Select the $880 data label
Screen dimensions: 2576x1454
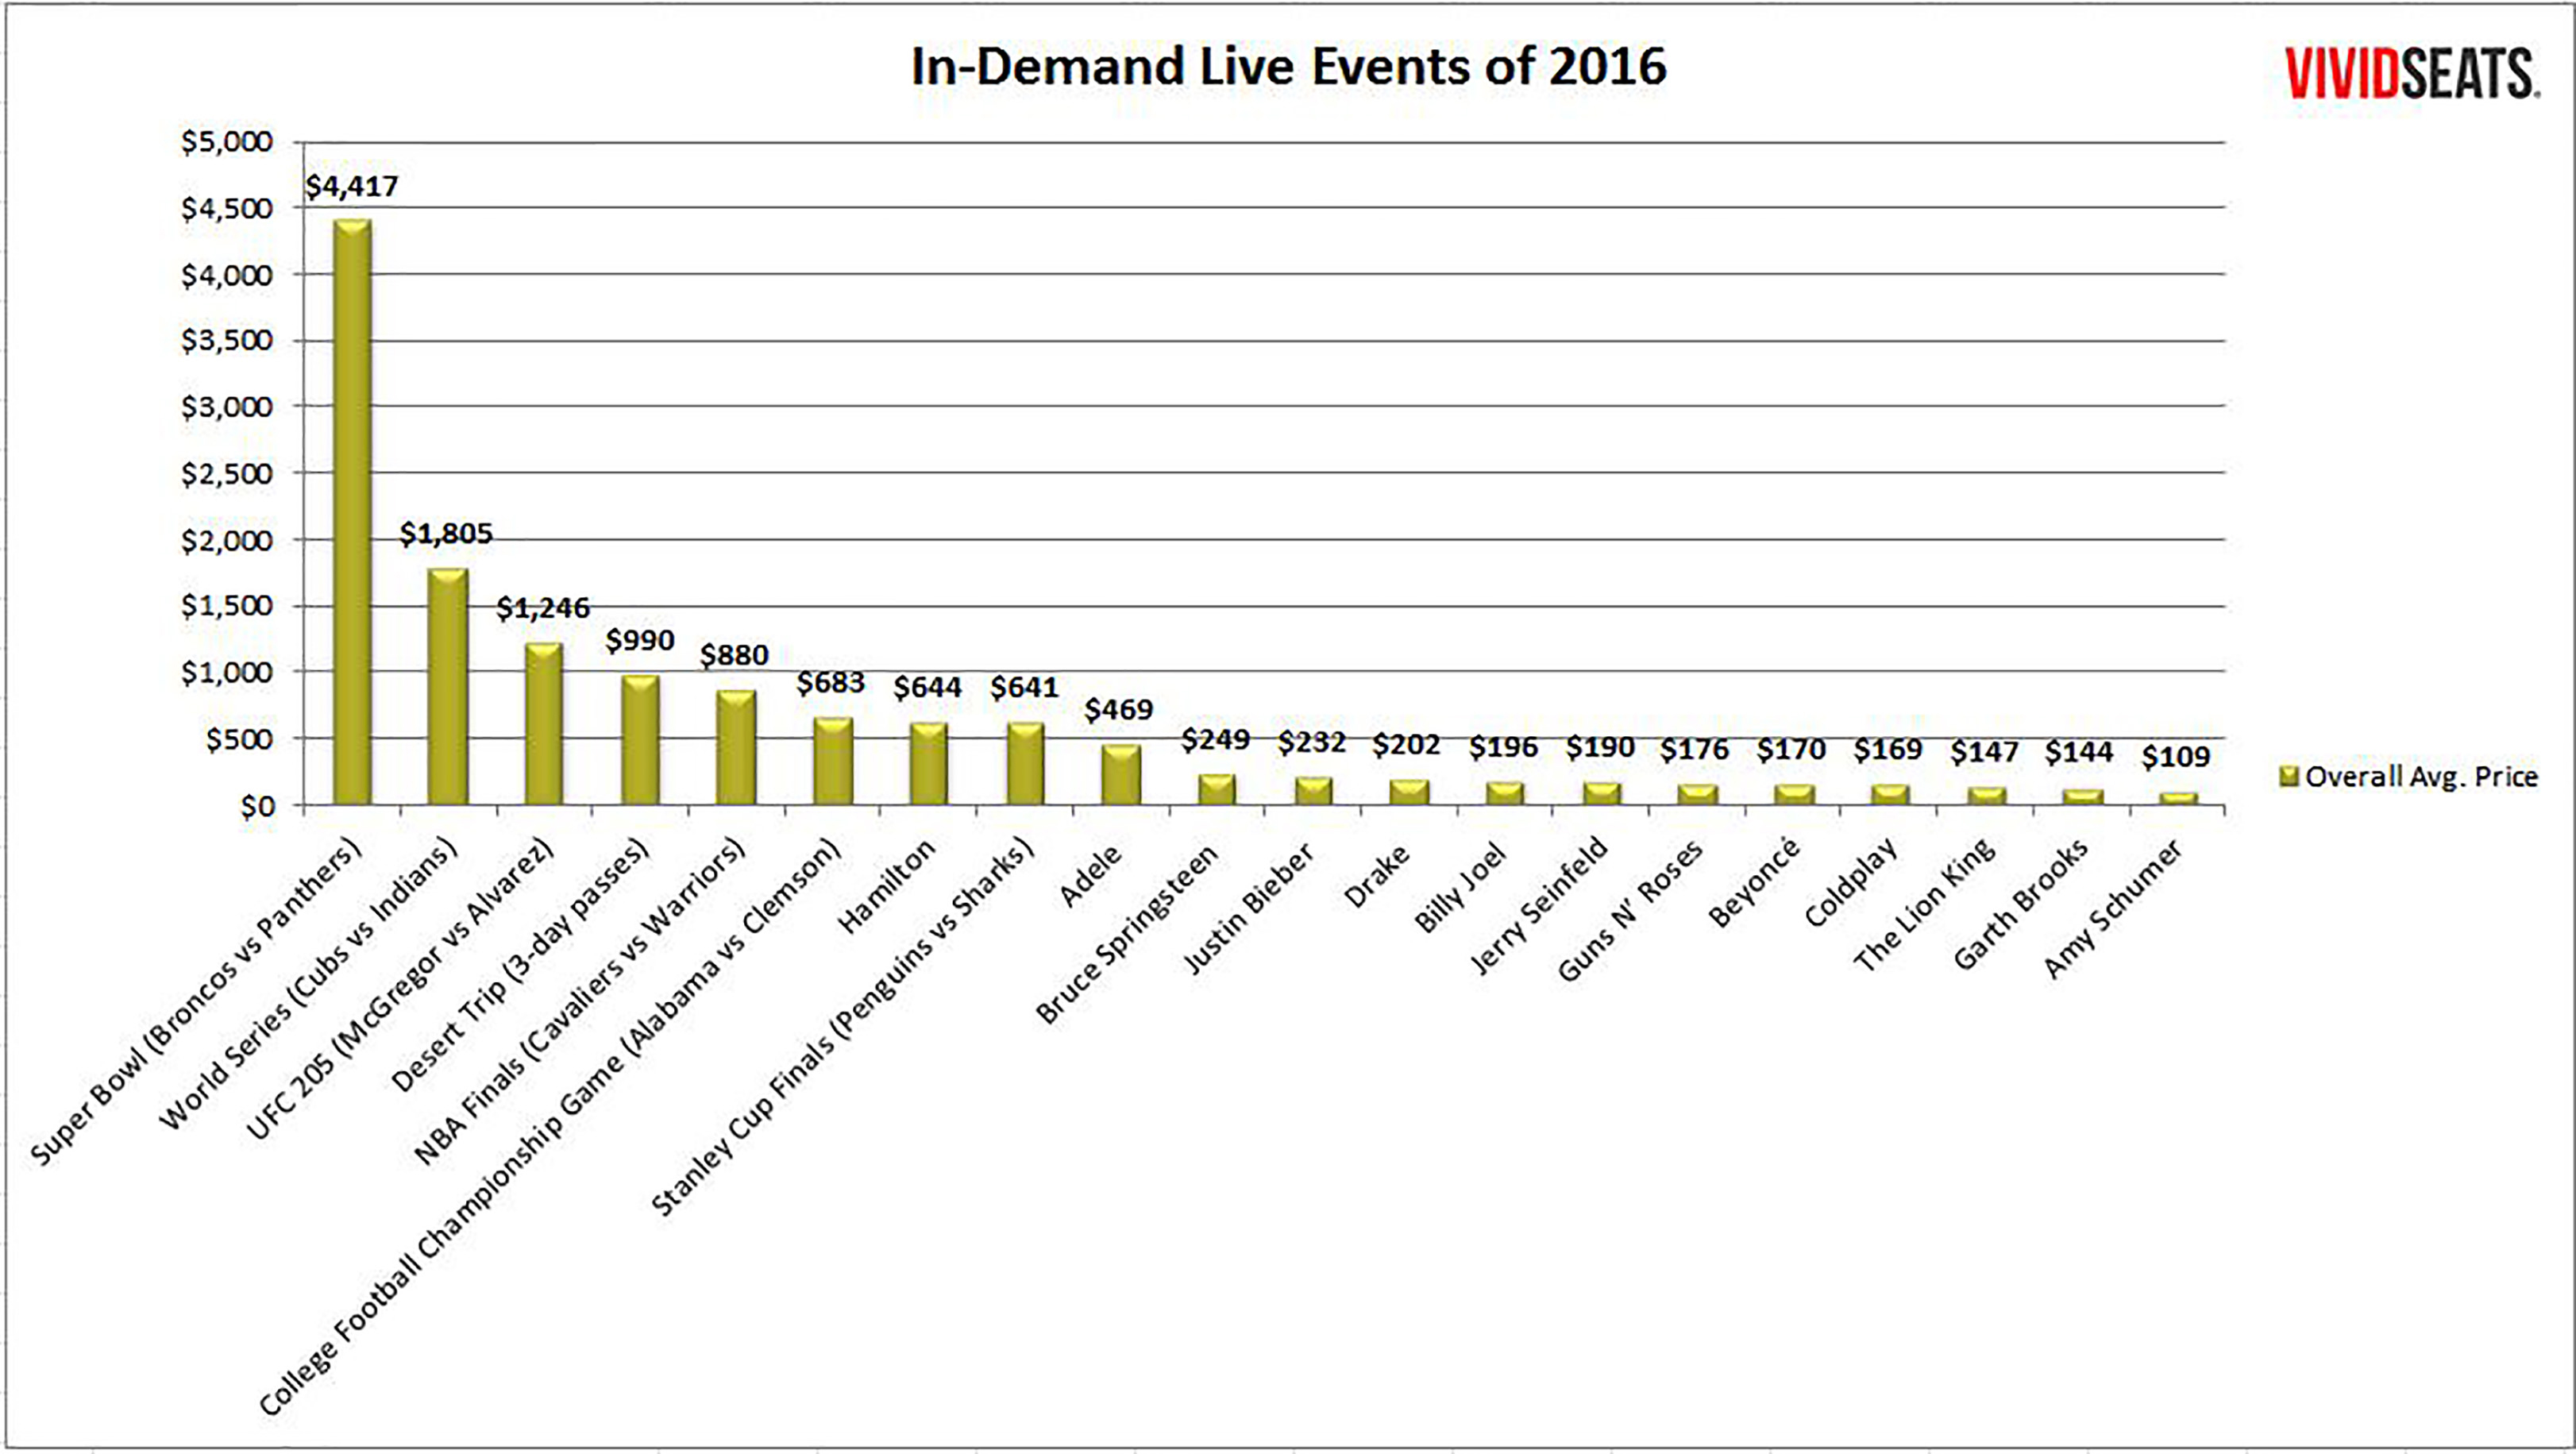click(734, 655)
